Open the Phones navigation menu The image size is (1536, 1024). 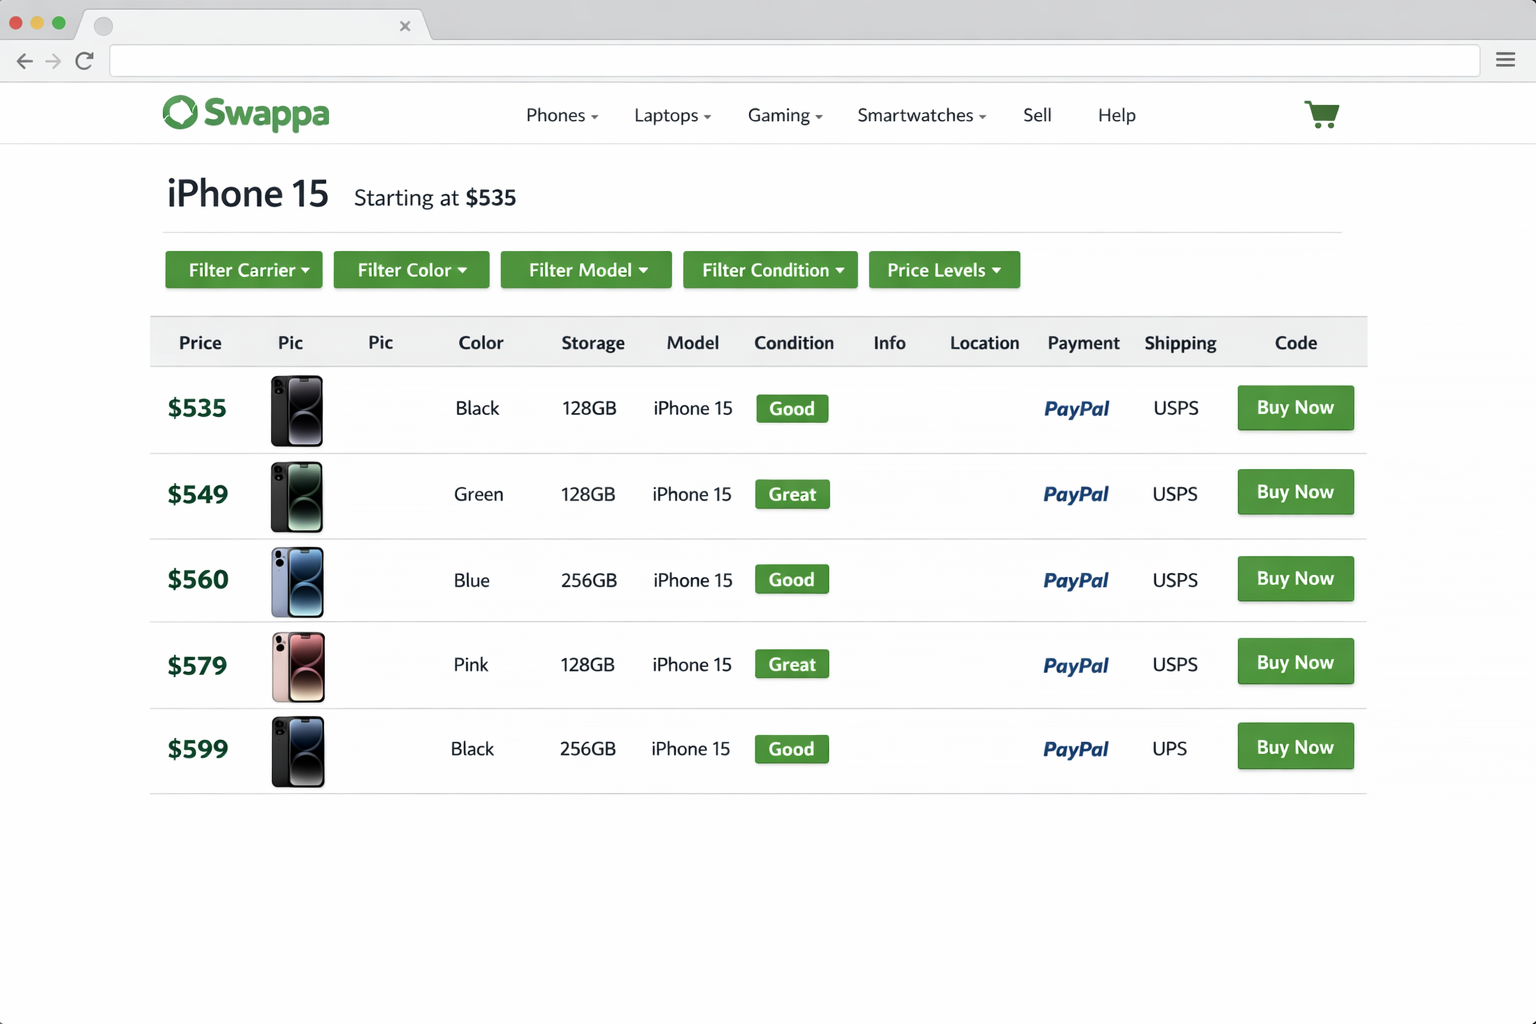click(562, 115)
